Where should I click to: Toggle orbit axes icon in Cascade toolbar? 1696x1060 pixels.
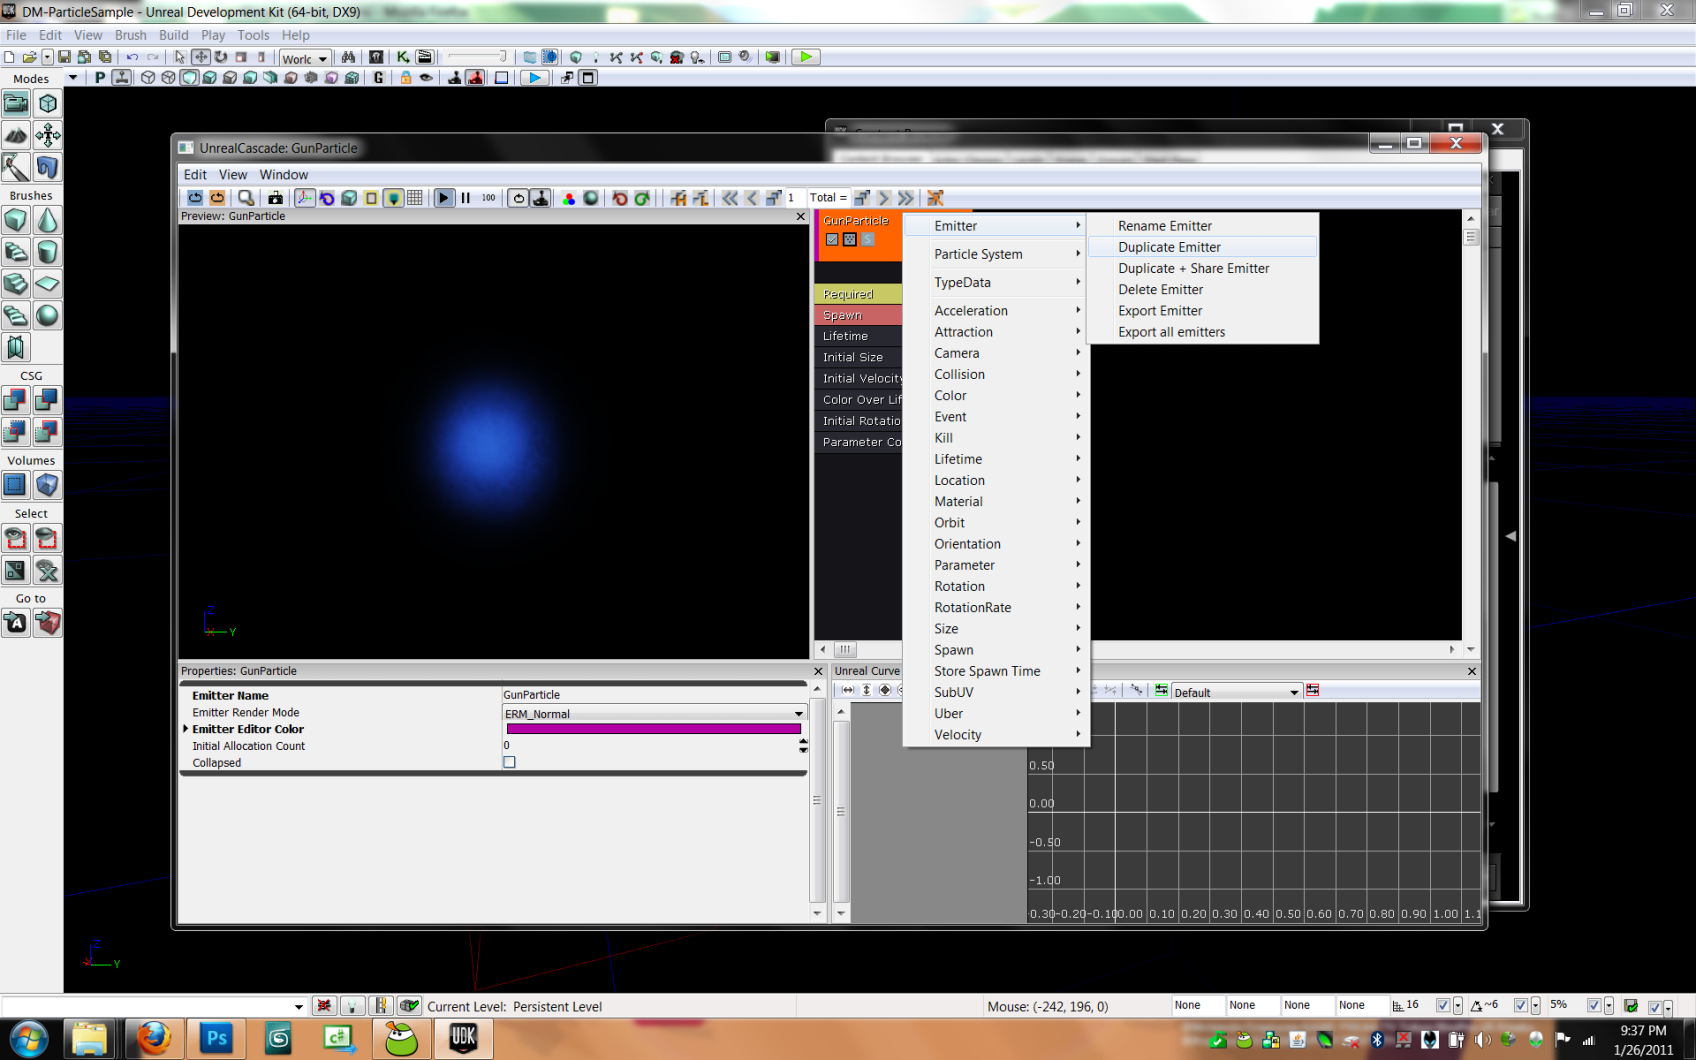coord(304,198)
